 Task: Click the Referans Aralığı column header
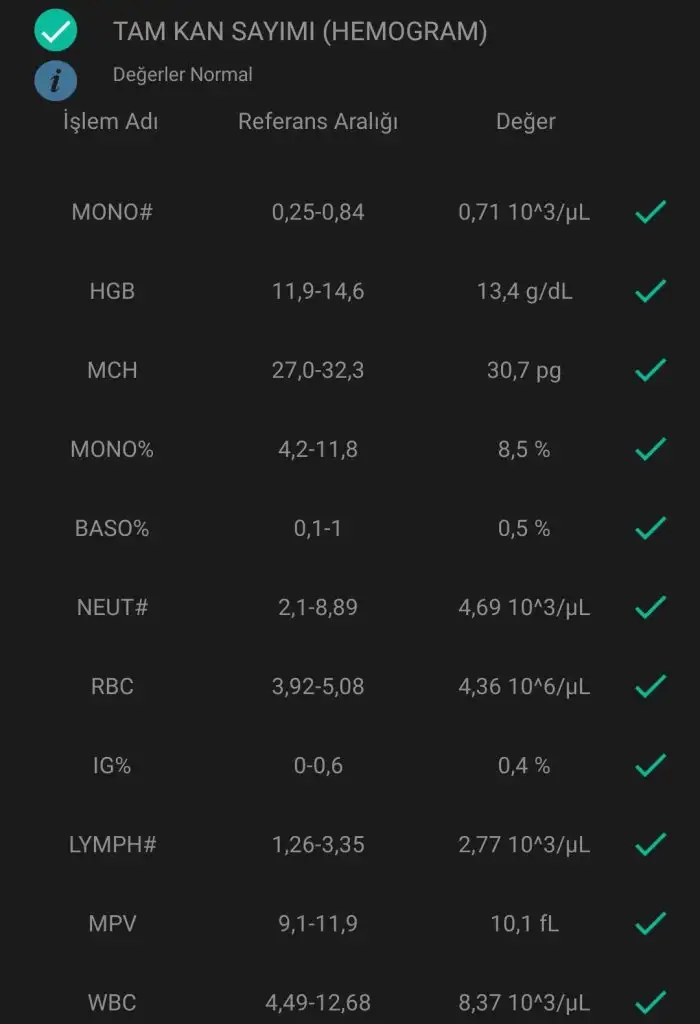click(x=318, y=122)
